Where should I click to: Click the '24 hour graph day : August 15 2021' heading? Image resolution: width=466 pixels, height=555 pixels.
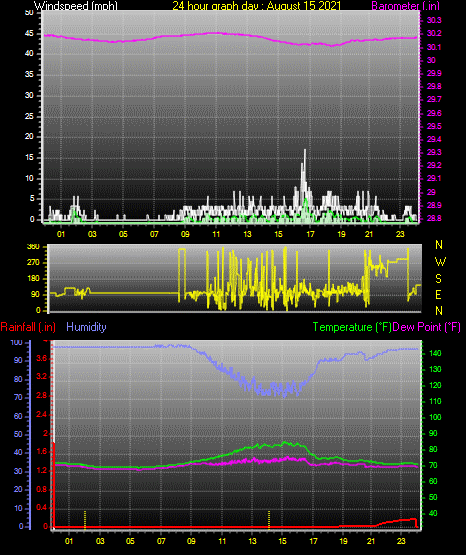257,5
